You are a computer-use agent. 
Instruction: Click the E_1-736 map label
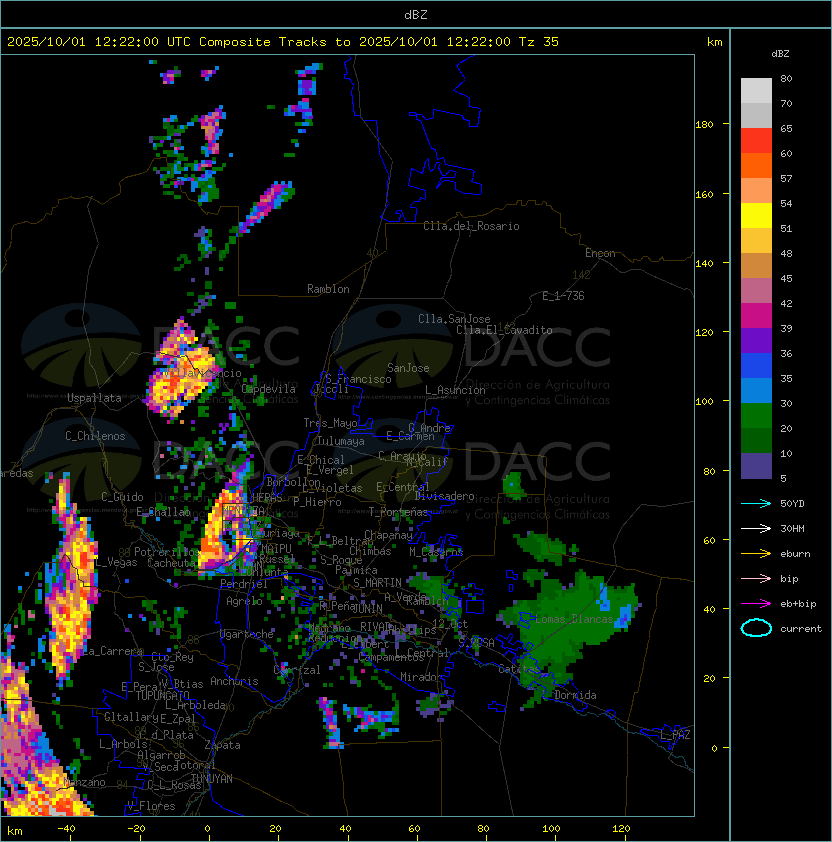click(563, 296)
